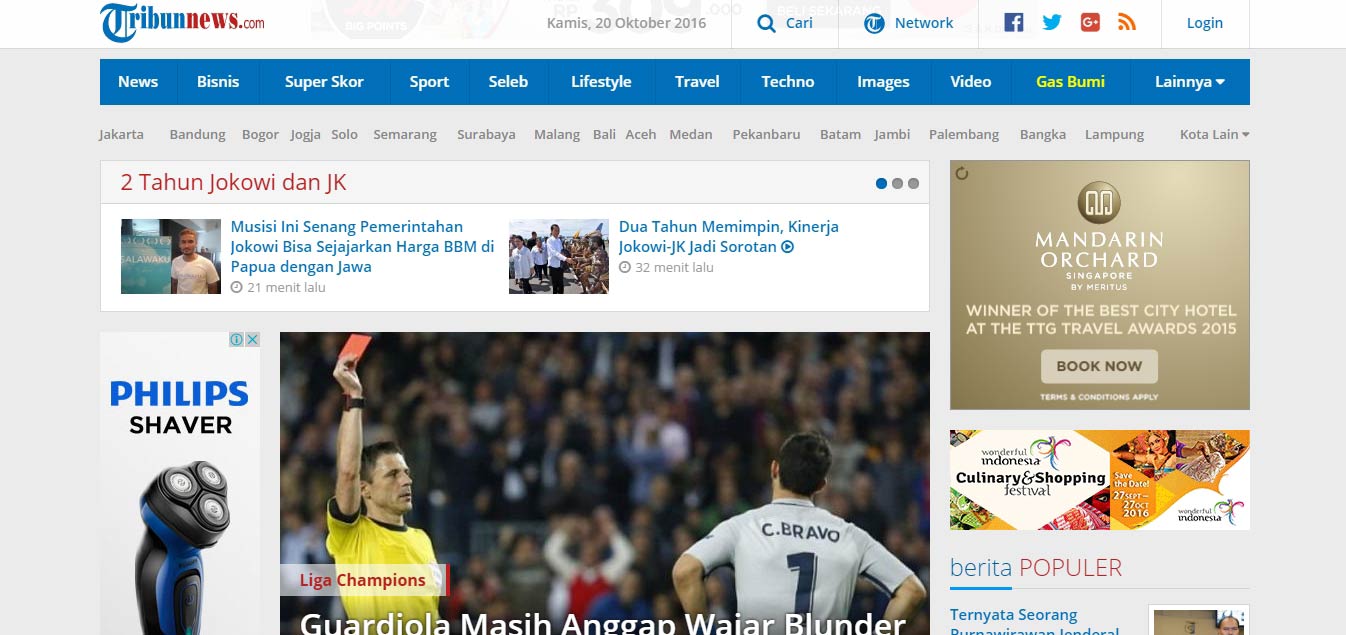Open the Network globe icon
The image size is (1346, 635).
click(x=874, y=23)
